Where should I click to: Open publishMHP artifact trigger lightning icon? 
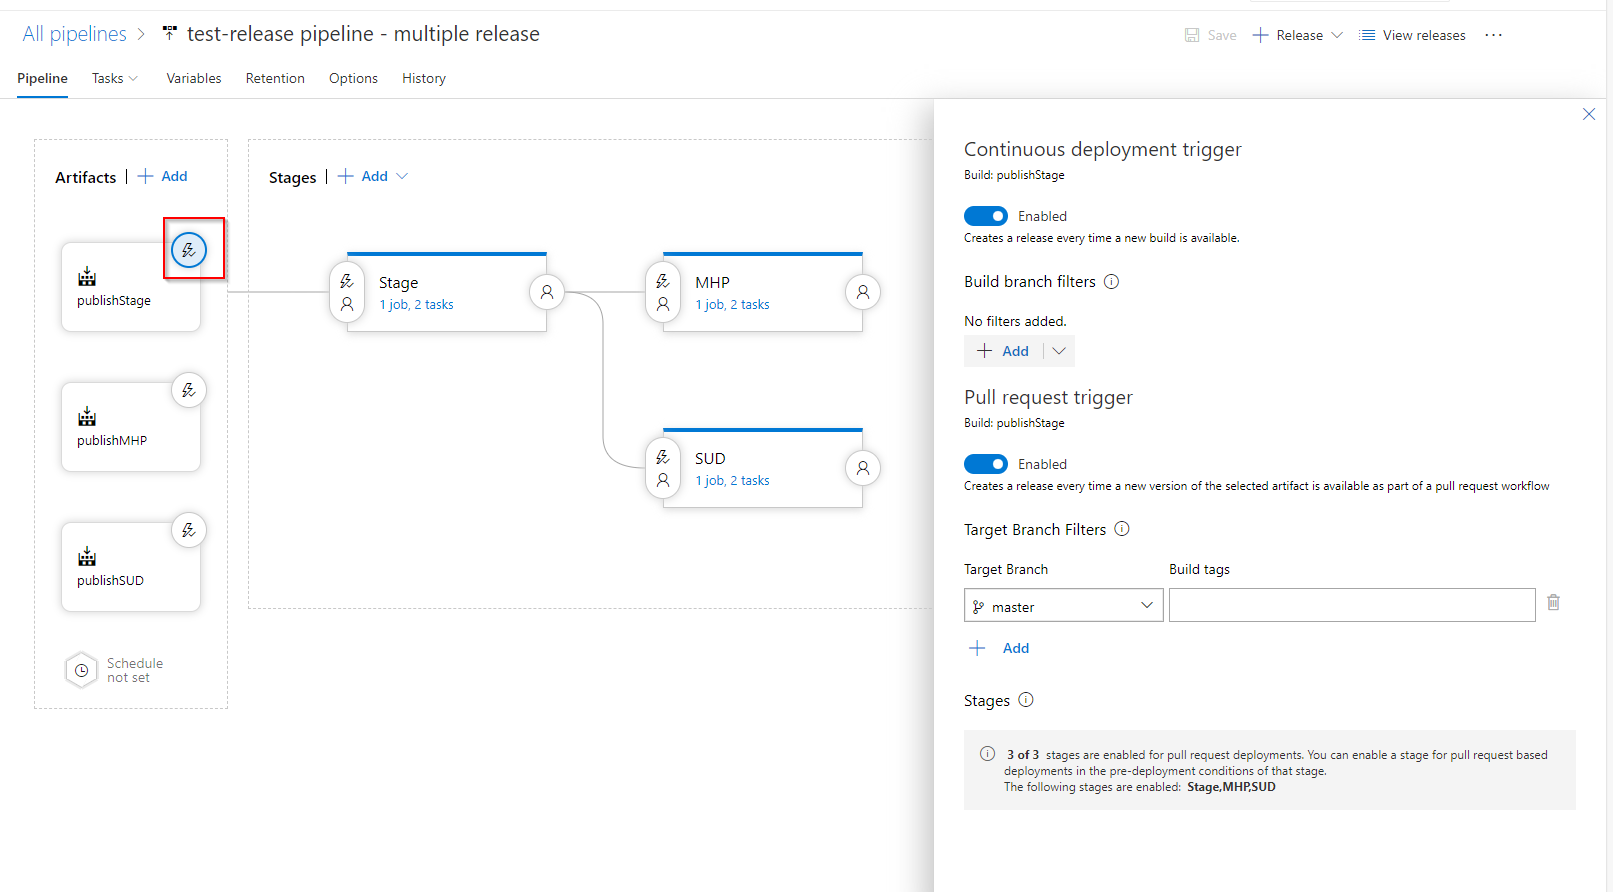tap(189, 390)
